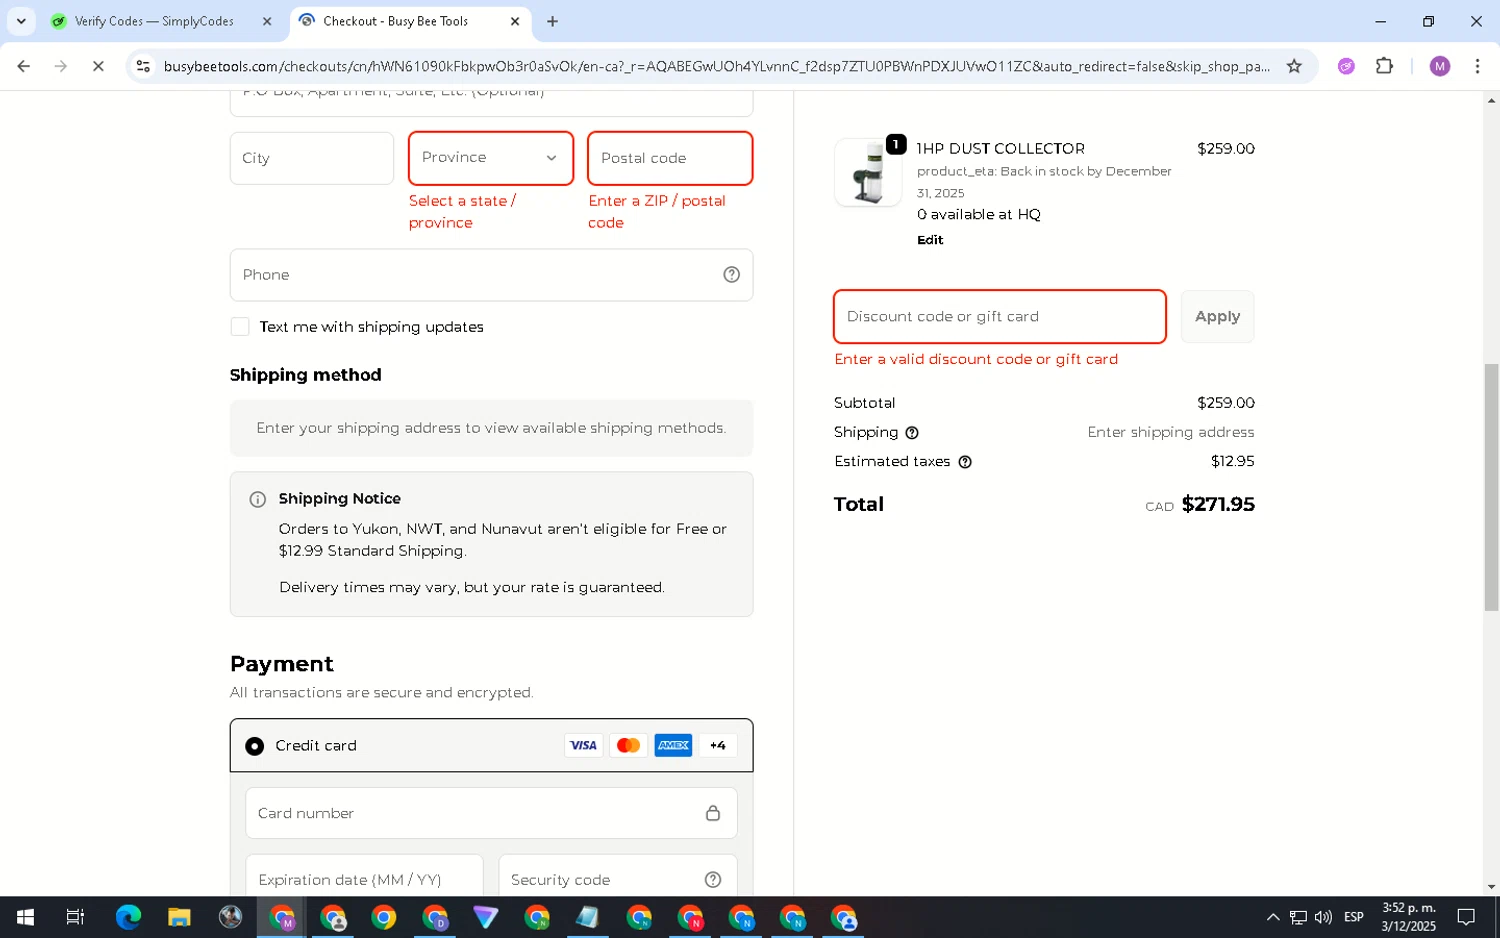Click the ESP language indicator
The height and width of the screenshot is (938, 1500).
(1354, 917)
